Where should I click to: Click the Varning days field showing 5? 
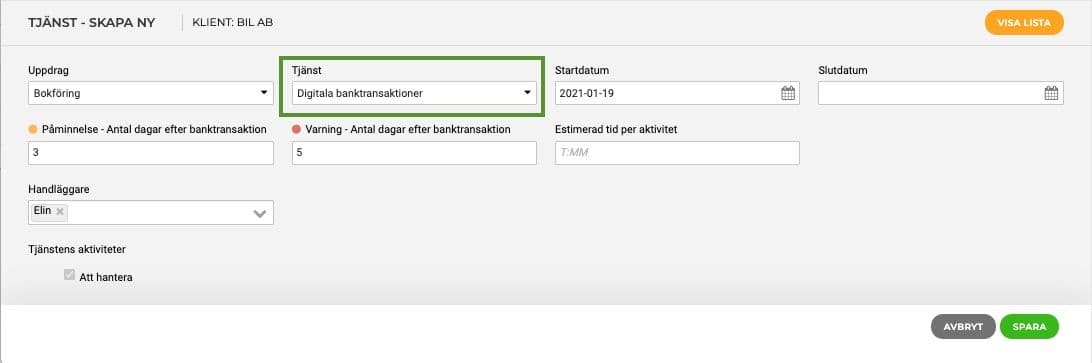coord(414,153)
